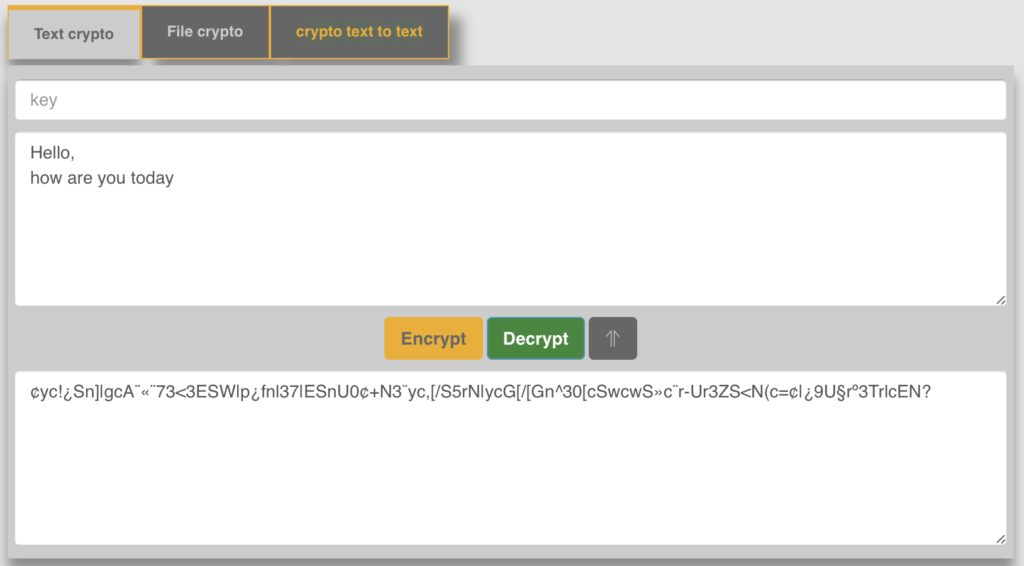Grab the output textarea resize handle
The height and width of the screenshot is (566, 1024).
pyautogui.click(x=999, y=538)
